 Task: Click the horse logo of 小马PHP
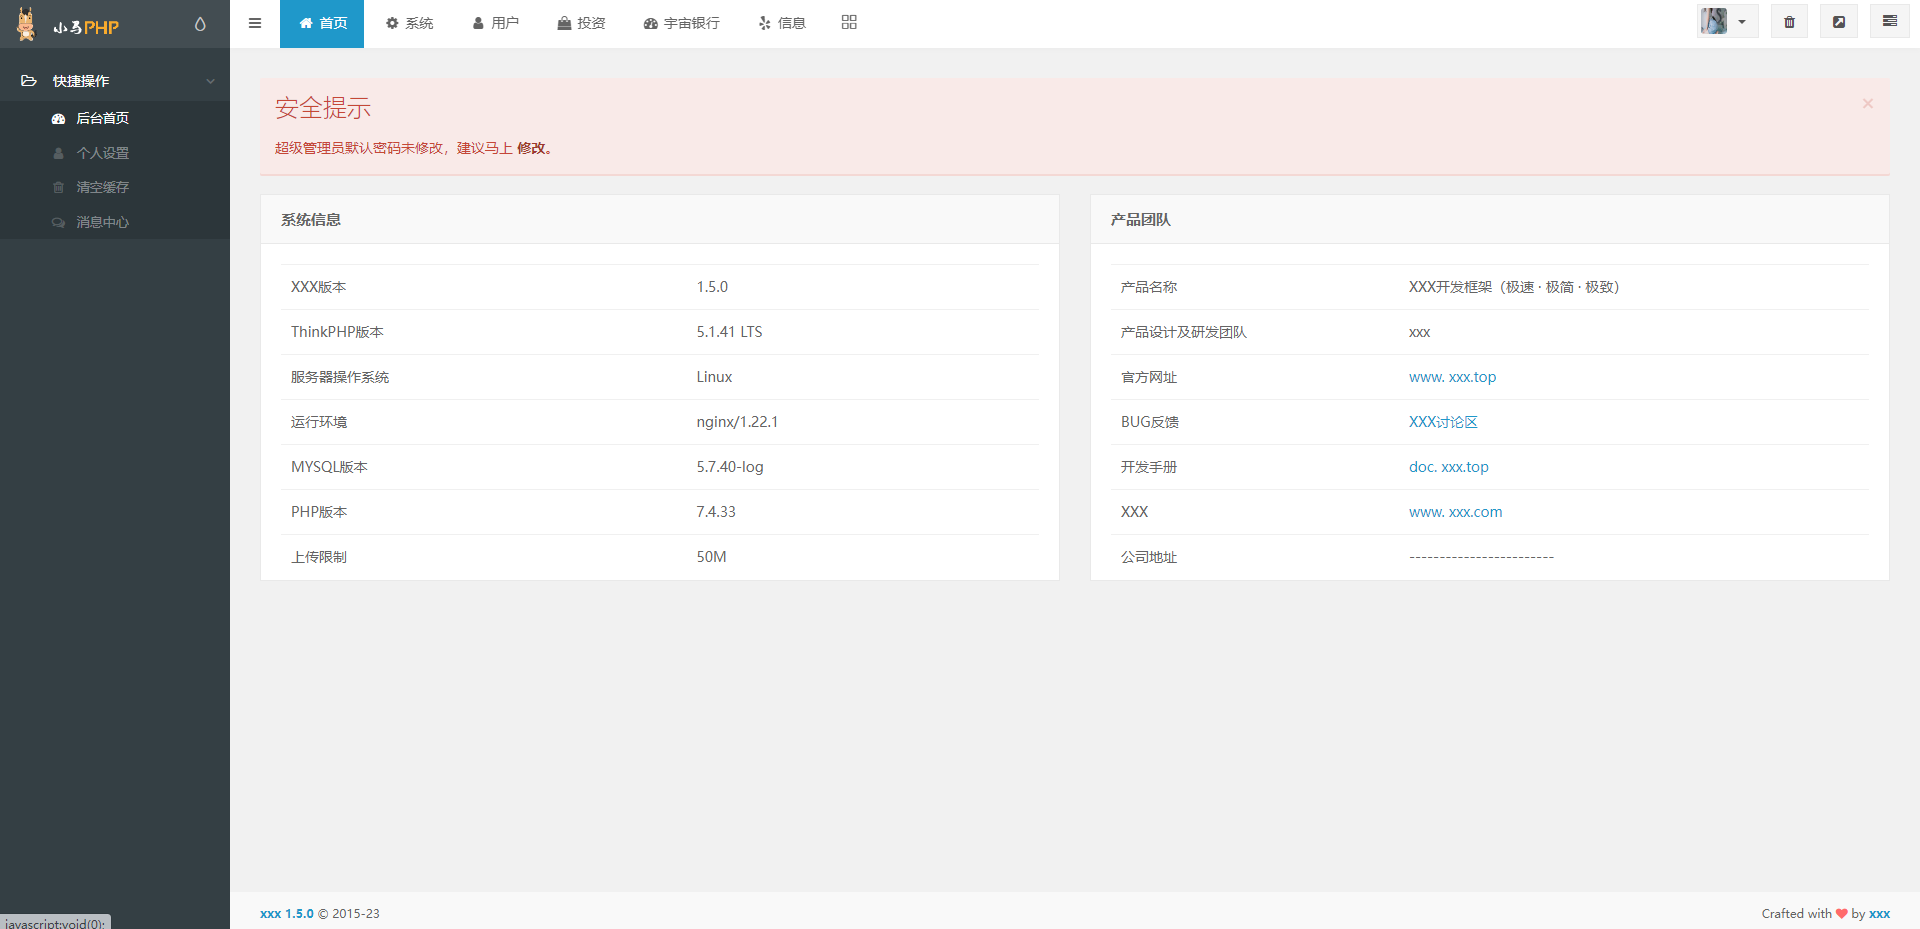pos(27,24)
